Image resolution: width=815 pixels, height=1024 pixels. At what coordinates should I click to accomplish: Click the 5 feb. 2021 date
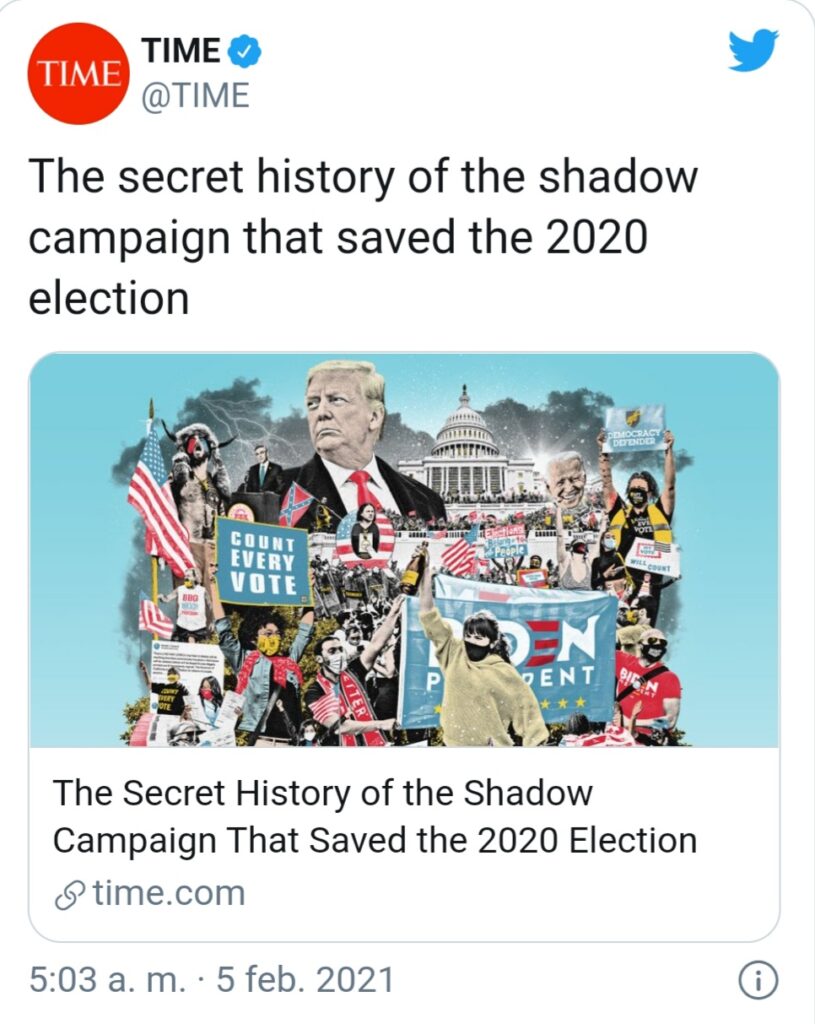(305, 980)
